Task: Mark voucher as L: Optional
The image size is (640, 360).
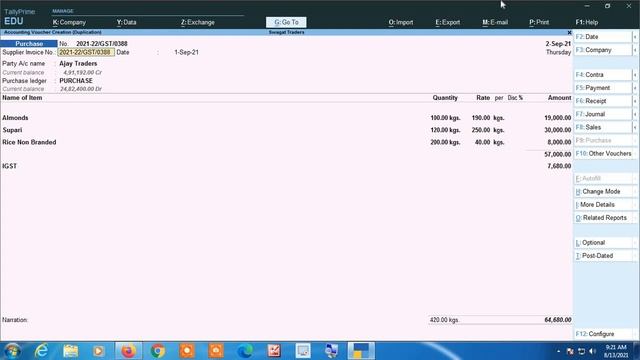Action: point(604,242)
